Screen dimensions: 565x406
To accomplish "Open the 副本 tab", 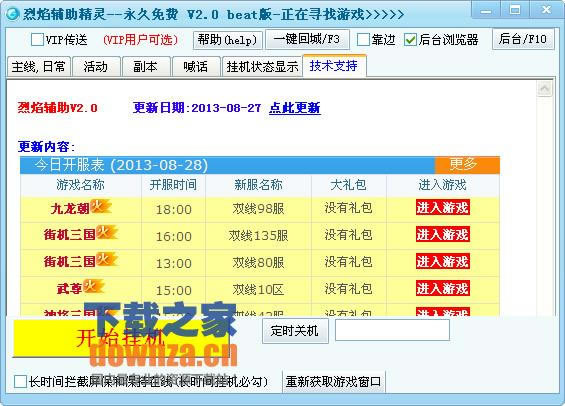I will (146, 67).
